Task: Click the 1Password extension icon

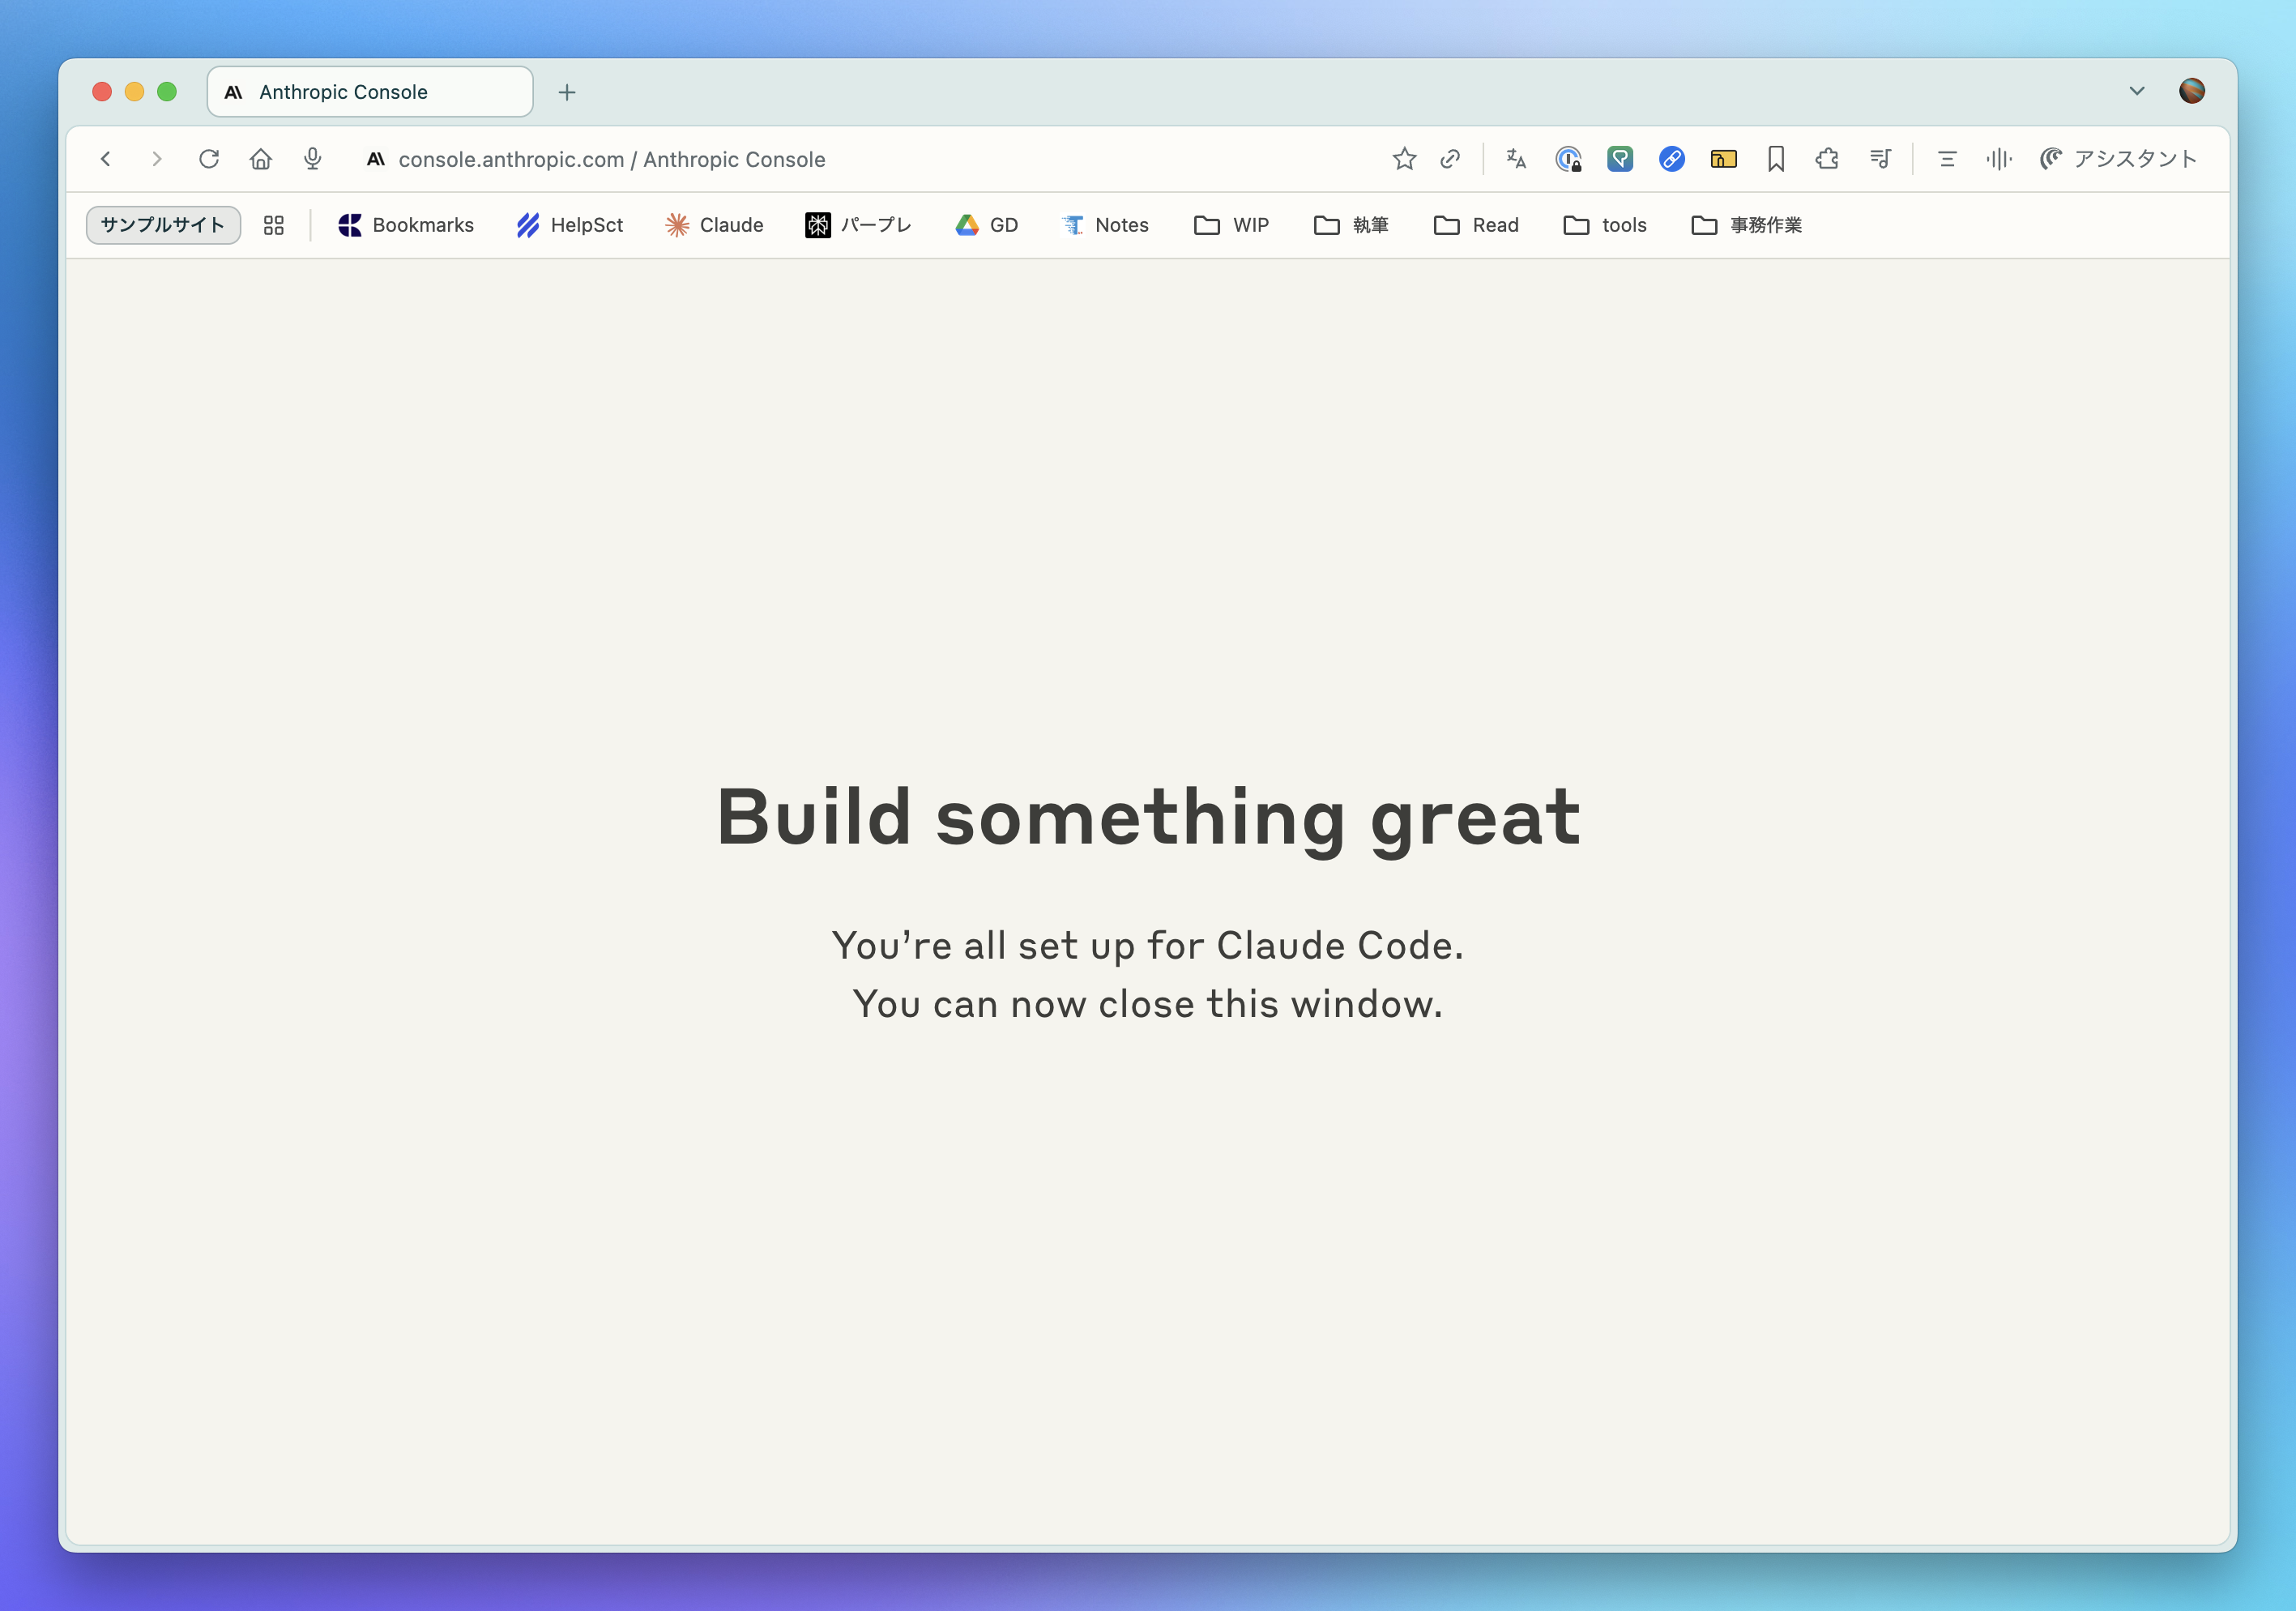Action: [1568, 159]
